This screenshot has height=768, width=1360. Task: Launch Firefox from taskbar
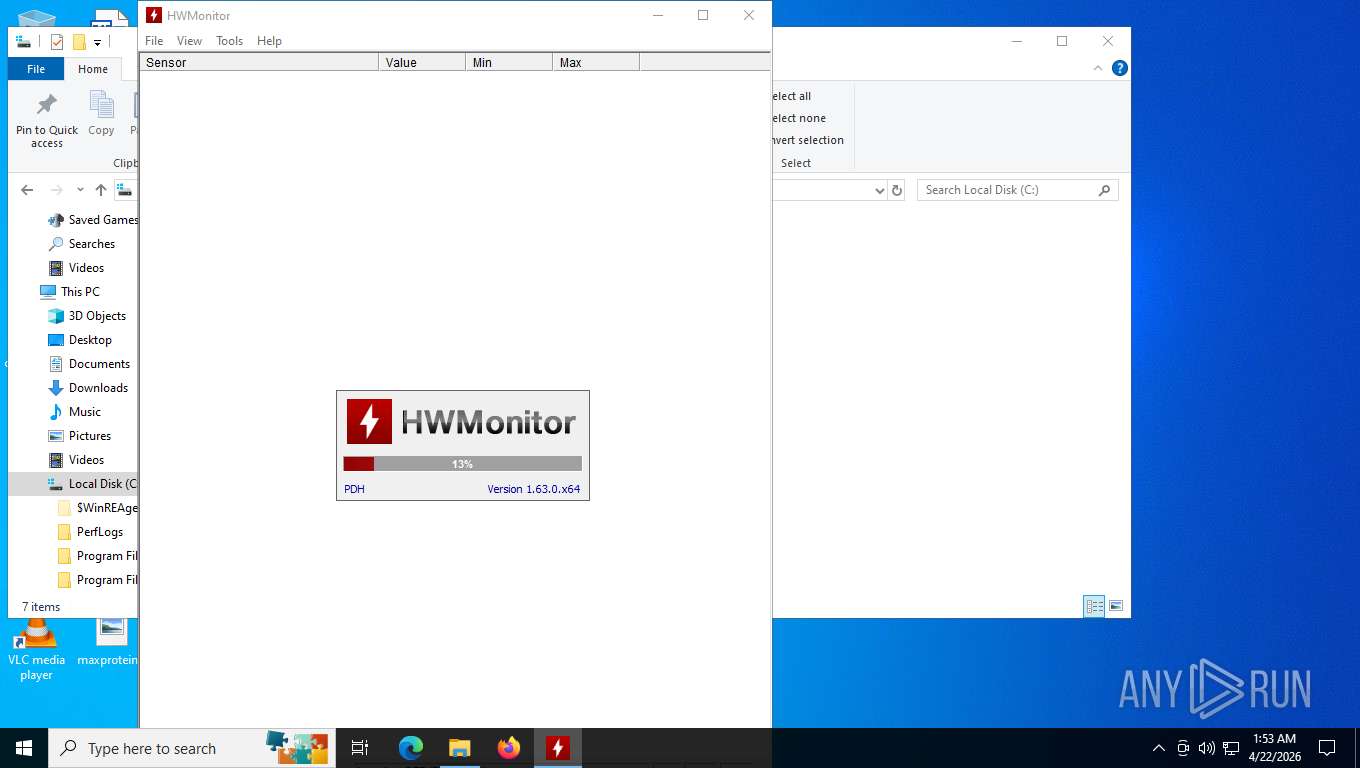point(509,748)
